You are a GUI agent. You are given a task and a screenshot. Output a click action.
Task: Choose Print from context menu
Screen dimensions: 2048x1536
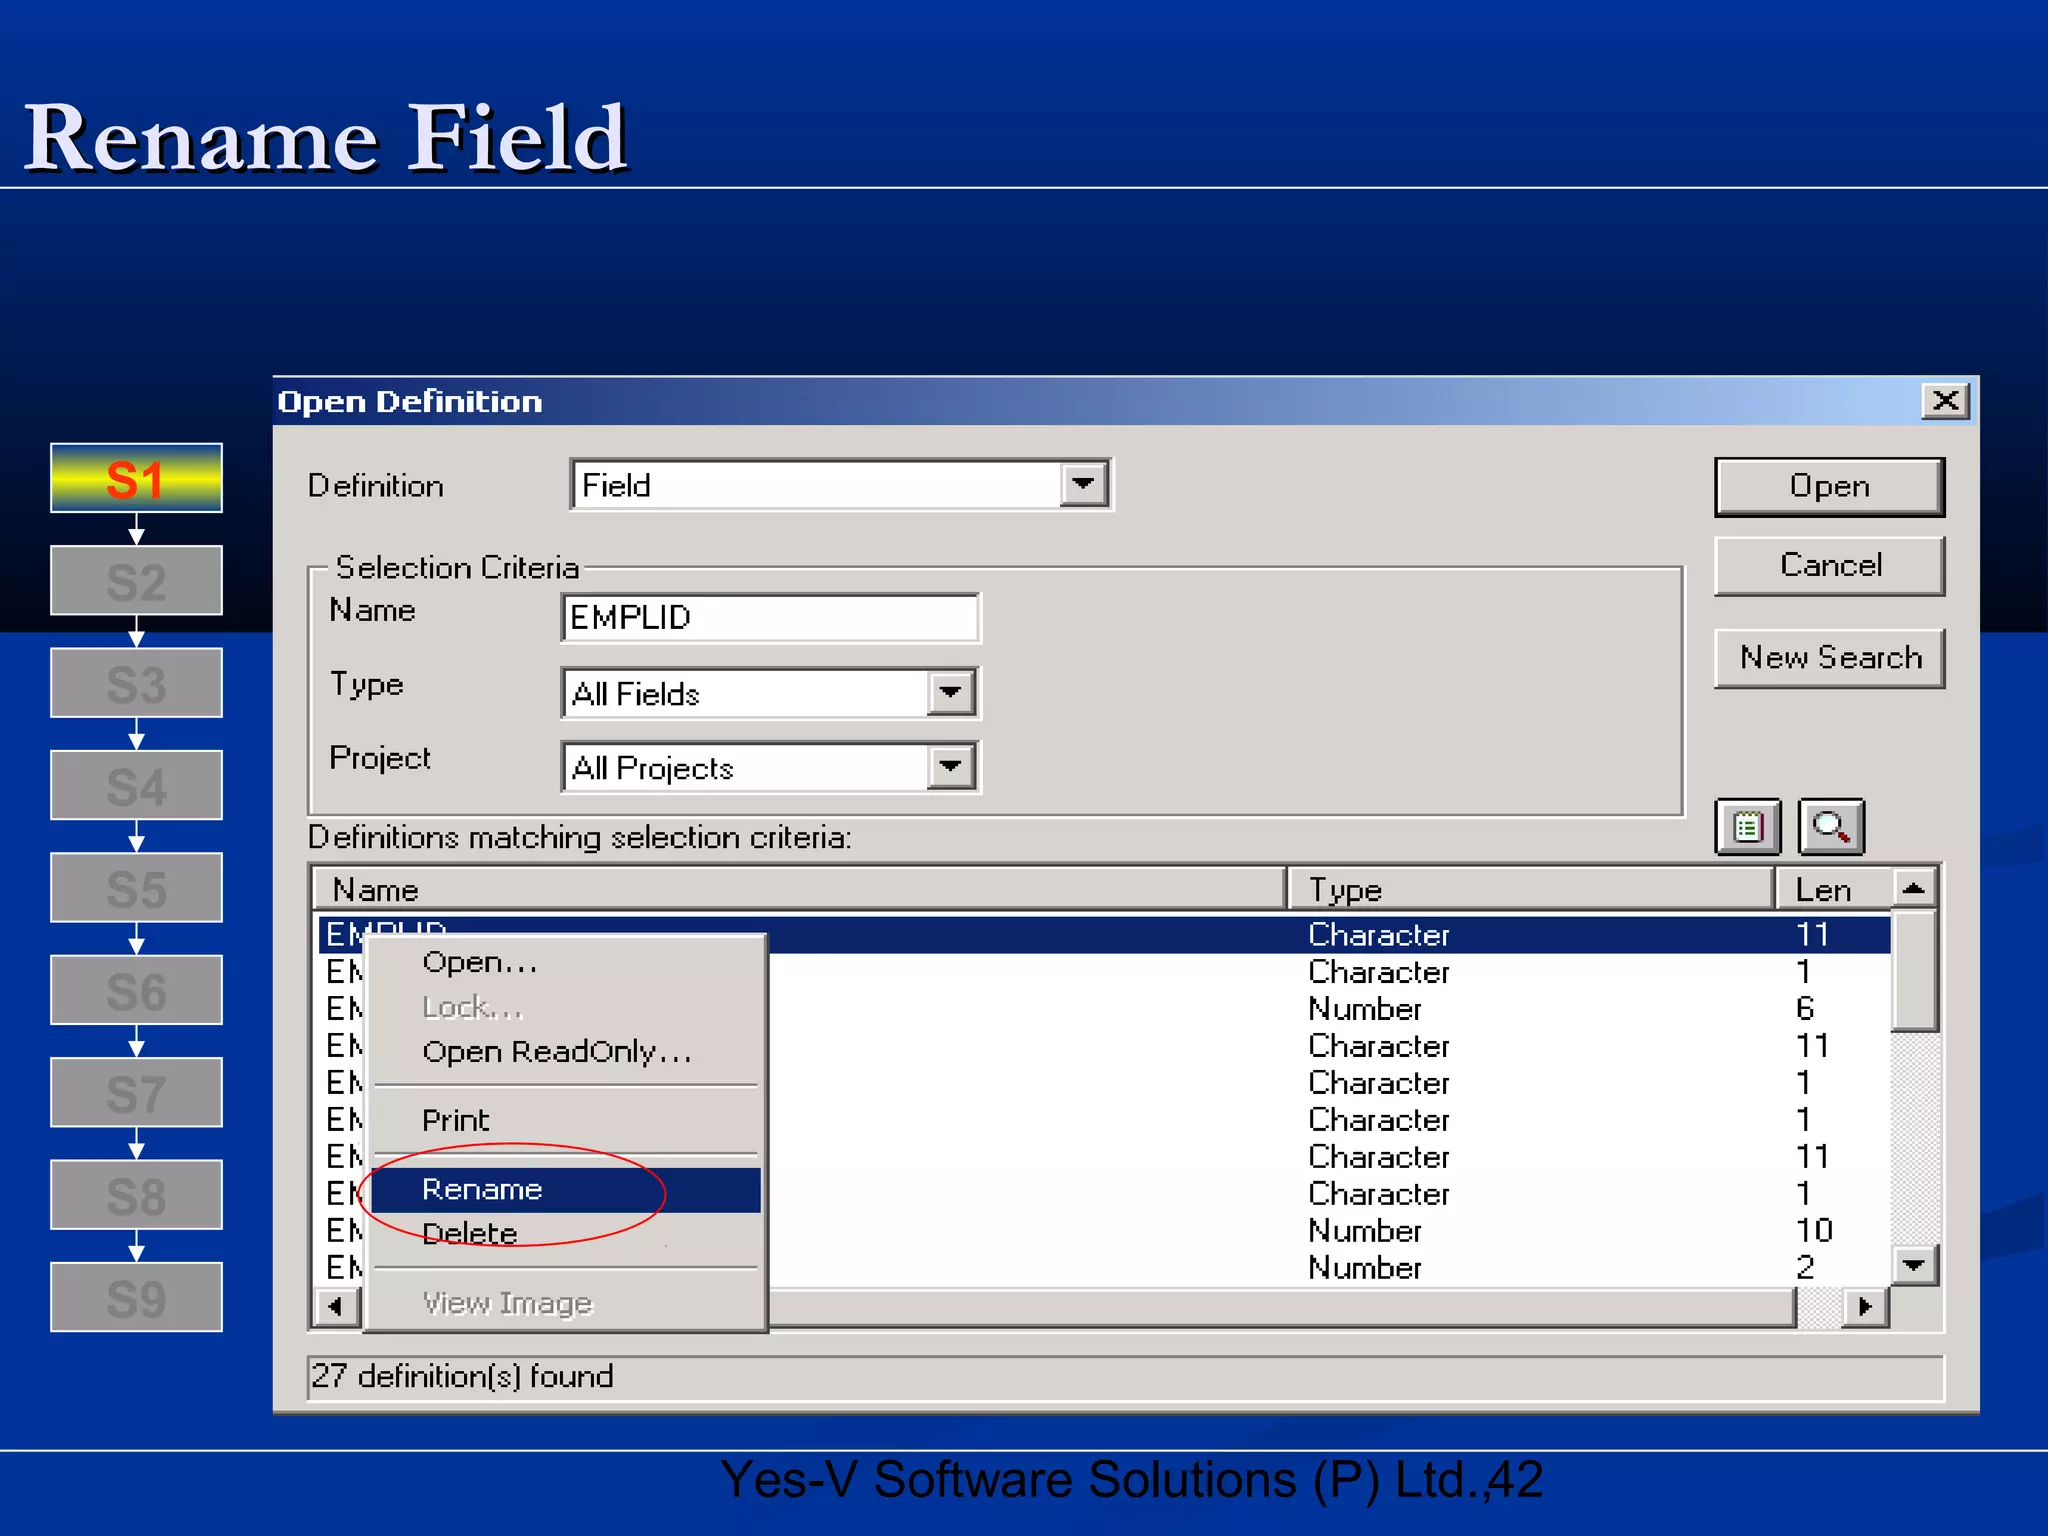pyautogui.click(x=565, y=1120)
